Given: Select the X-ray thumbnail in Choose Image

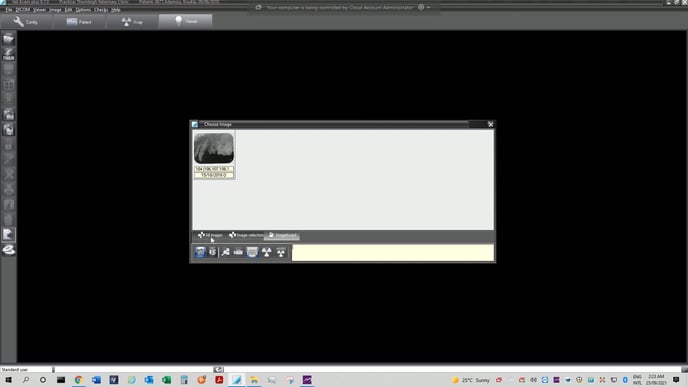Looking at the screenshot, I should pyautogui.click(x=214, y=148).
